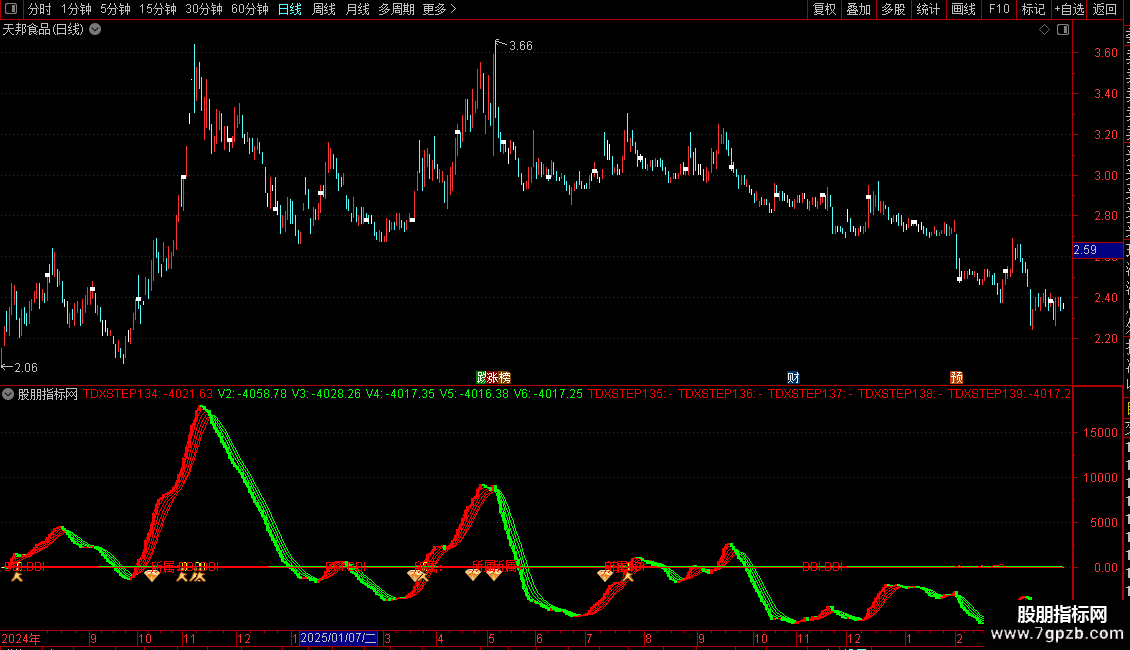Select the 60分钟 period tab

[x=249, y=9]
